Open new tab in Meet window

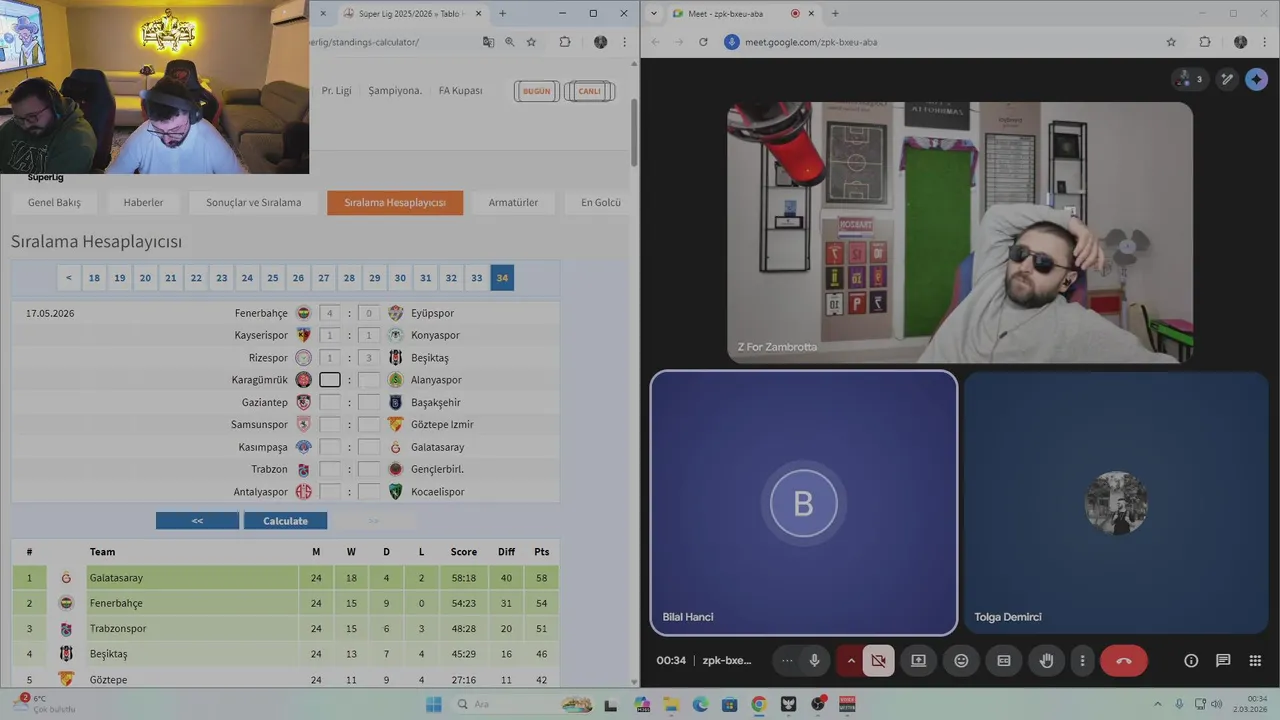835,13
